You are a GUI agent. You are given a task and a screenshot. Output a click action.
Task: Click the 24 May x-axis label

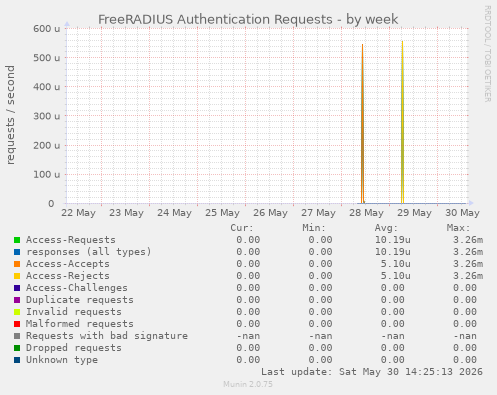pos(174,213)
